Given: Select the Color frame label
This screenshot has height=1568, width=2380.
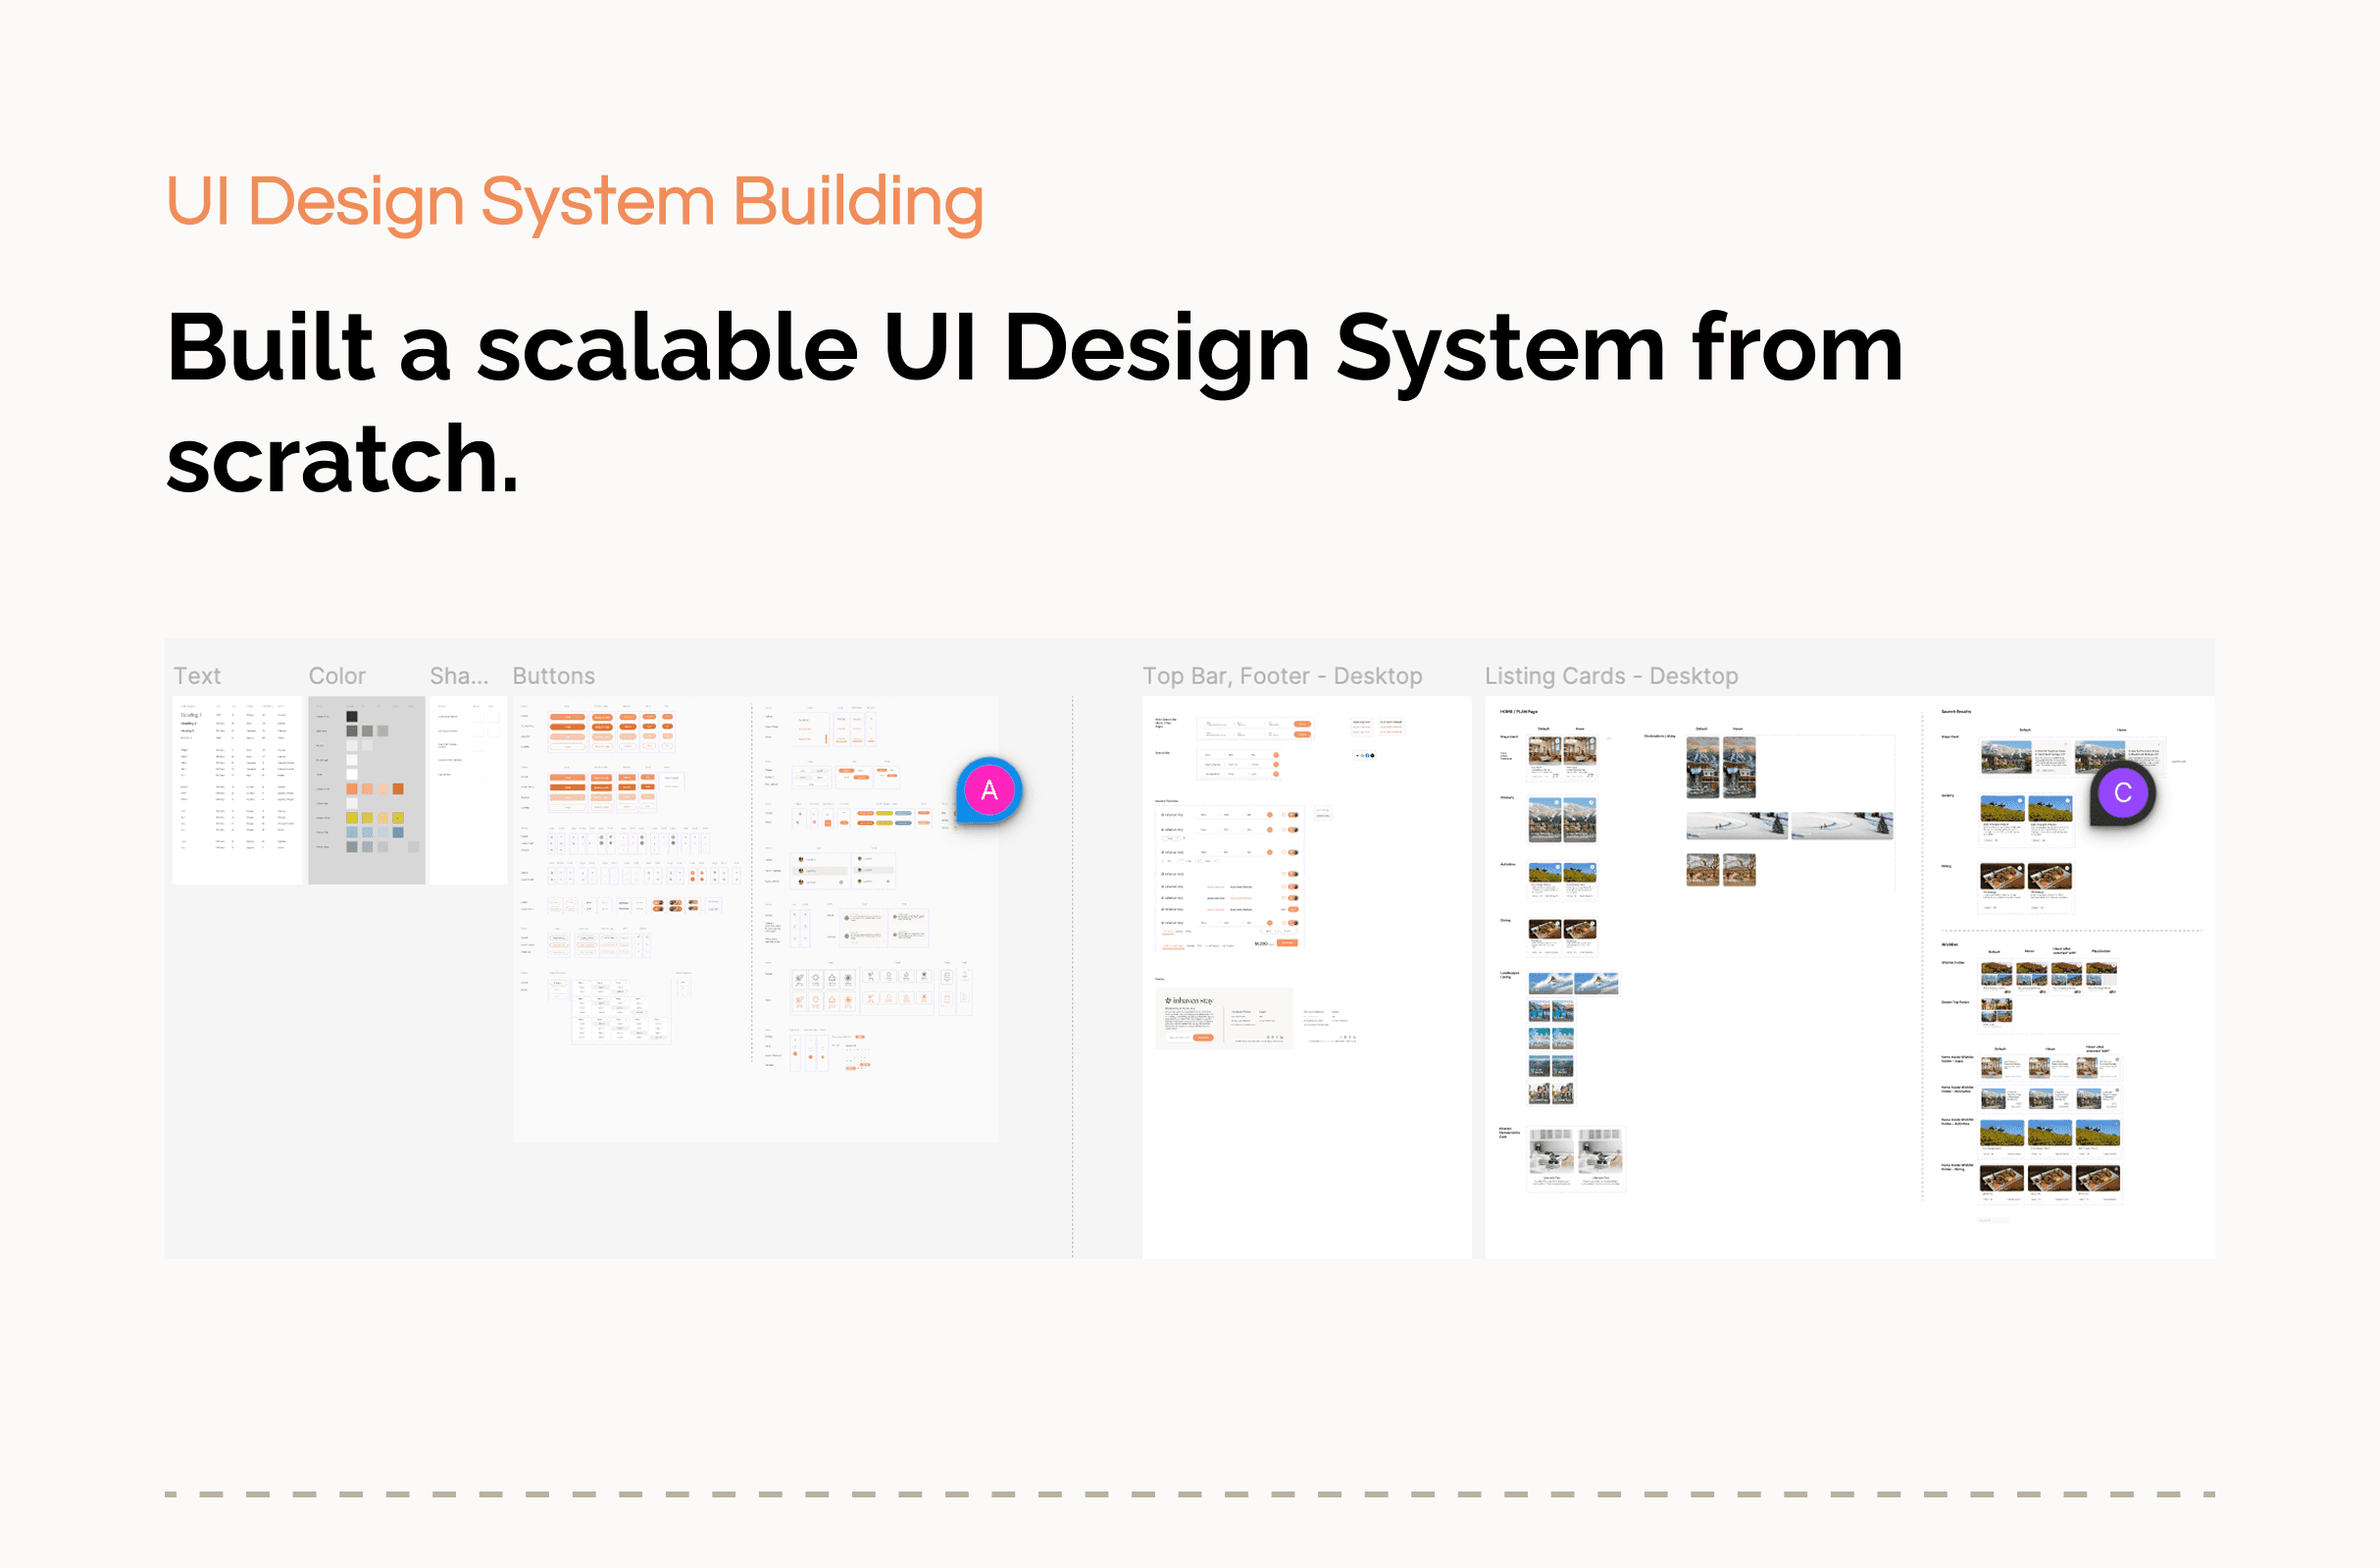Looking at the screenshot, I should coord(337,676).
